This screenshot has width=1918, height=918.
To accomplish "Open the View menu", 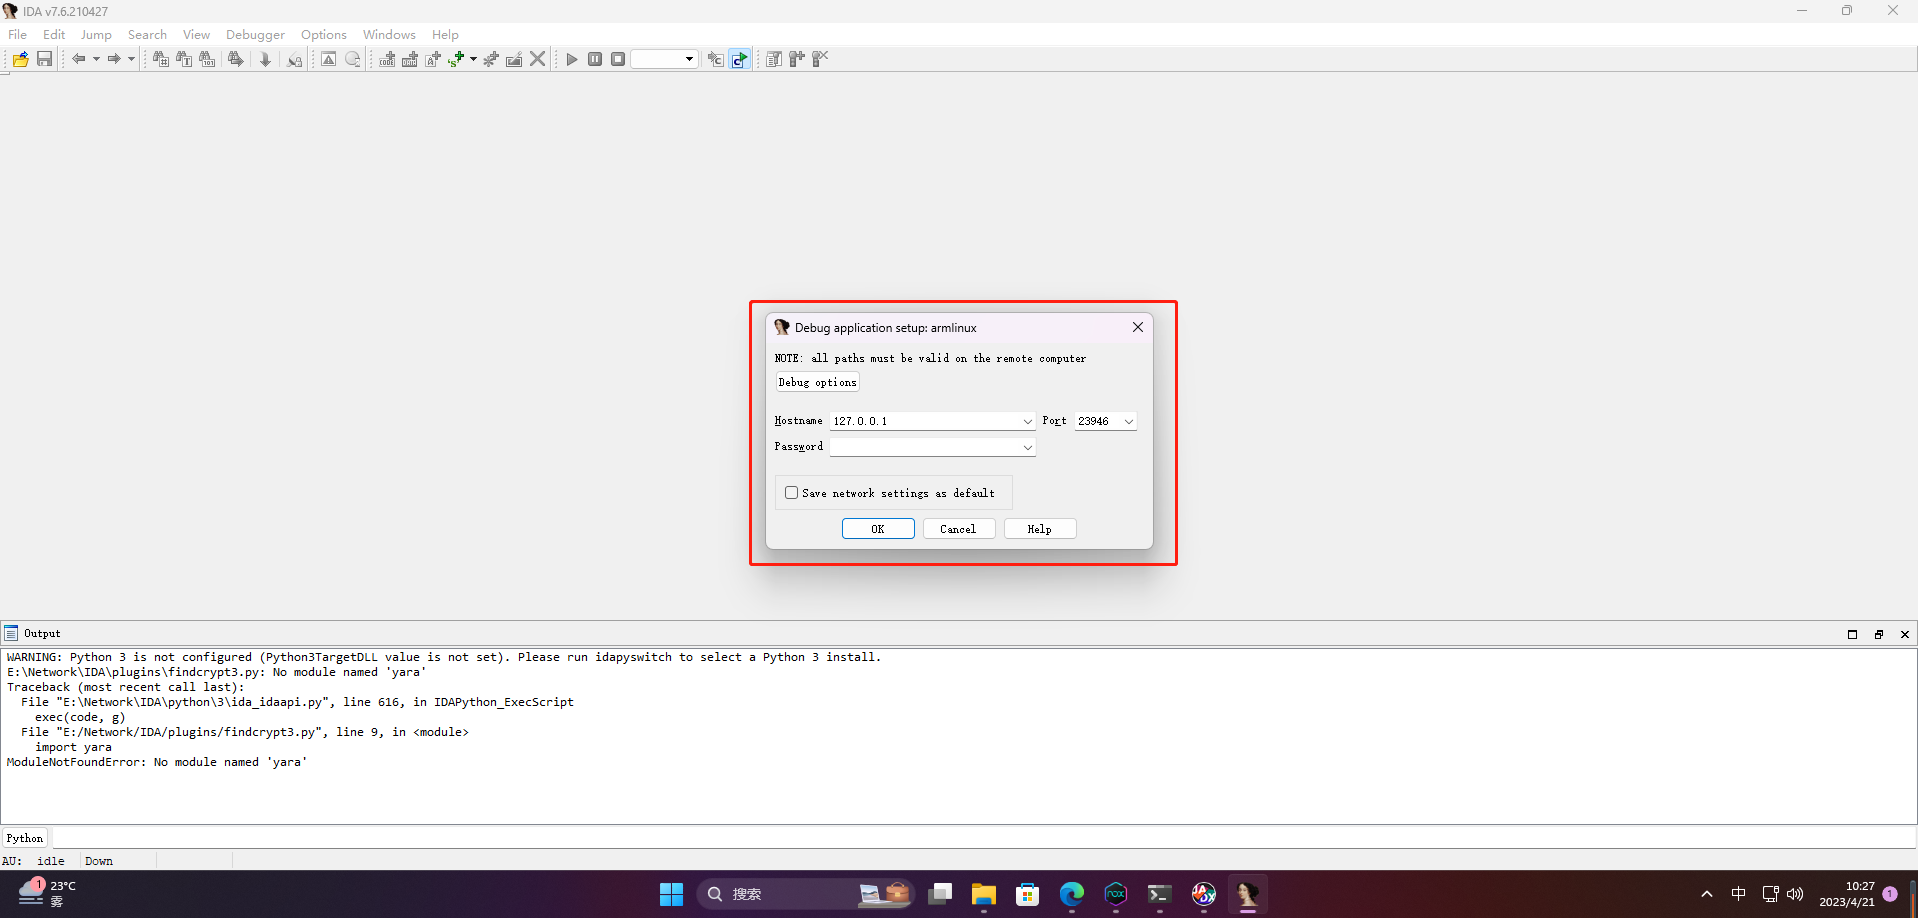I will 196,34.
